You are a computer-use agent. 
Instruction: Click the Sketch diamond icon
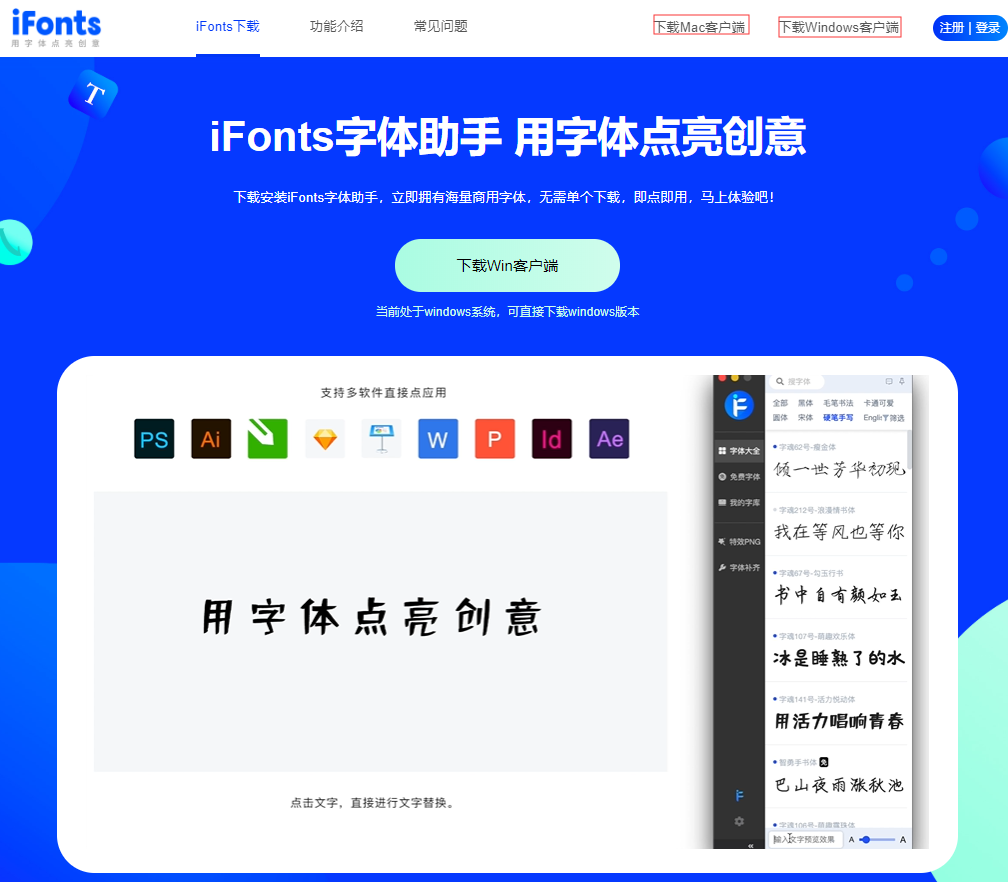click(325, 438)
